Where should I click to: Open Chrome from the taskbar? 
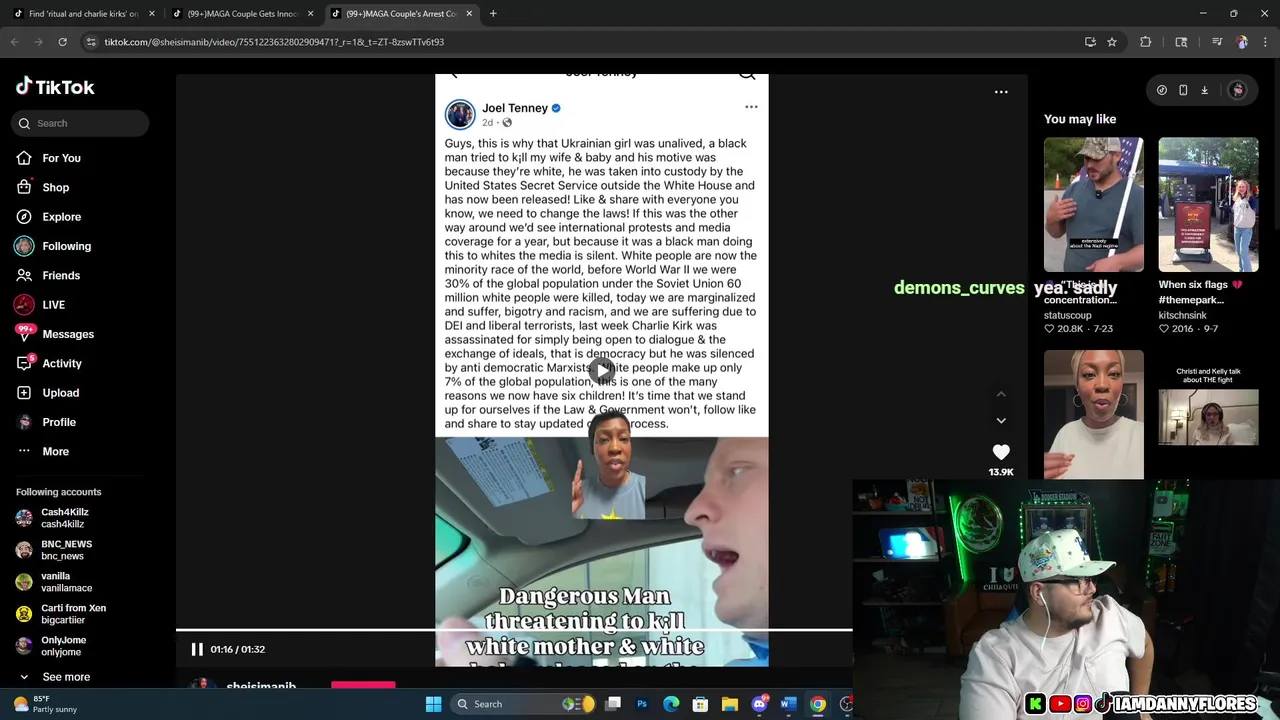tap(818, 704)
